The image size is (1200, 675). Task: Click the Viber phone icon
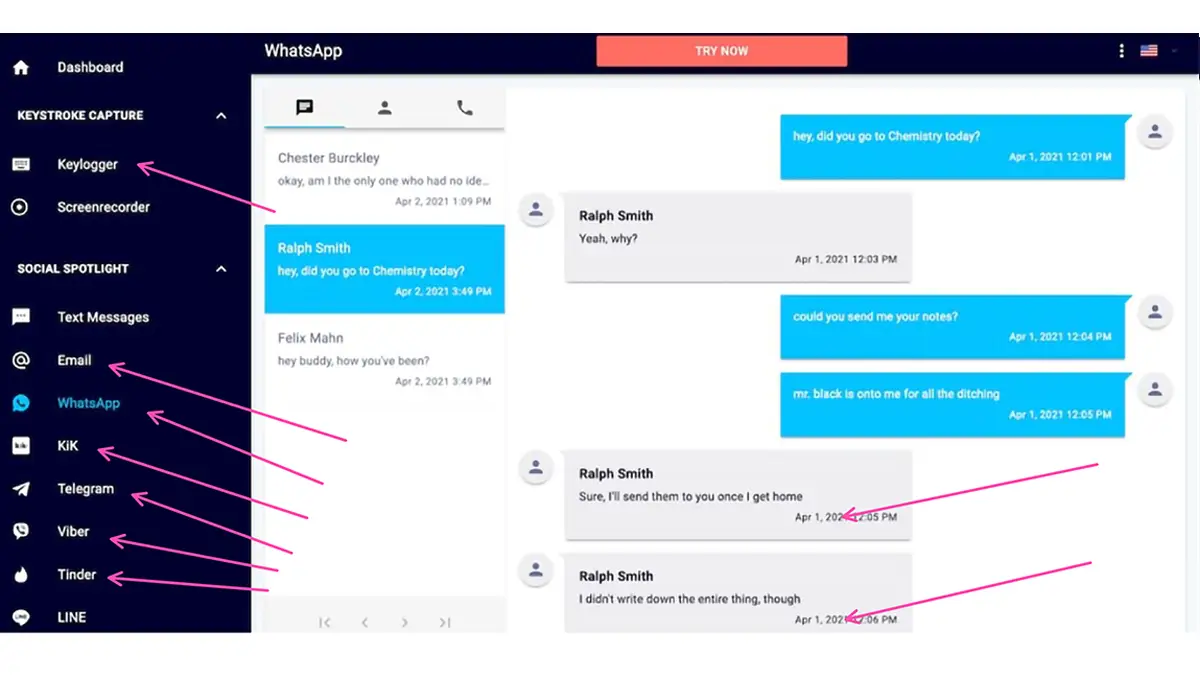[21, 532]
